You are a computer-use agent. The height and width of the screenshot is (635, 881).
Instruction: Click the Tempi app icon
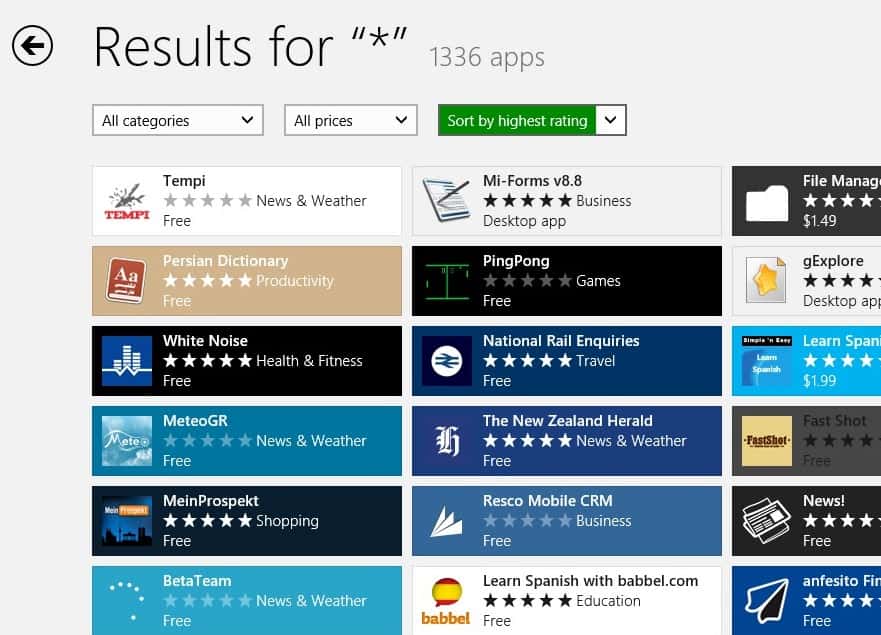click(x=127, y=201)
